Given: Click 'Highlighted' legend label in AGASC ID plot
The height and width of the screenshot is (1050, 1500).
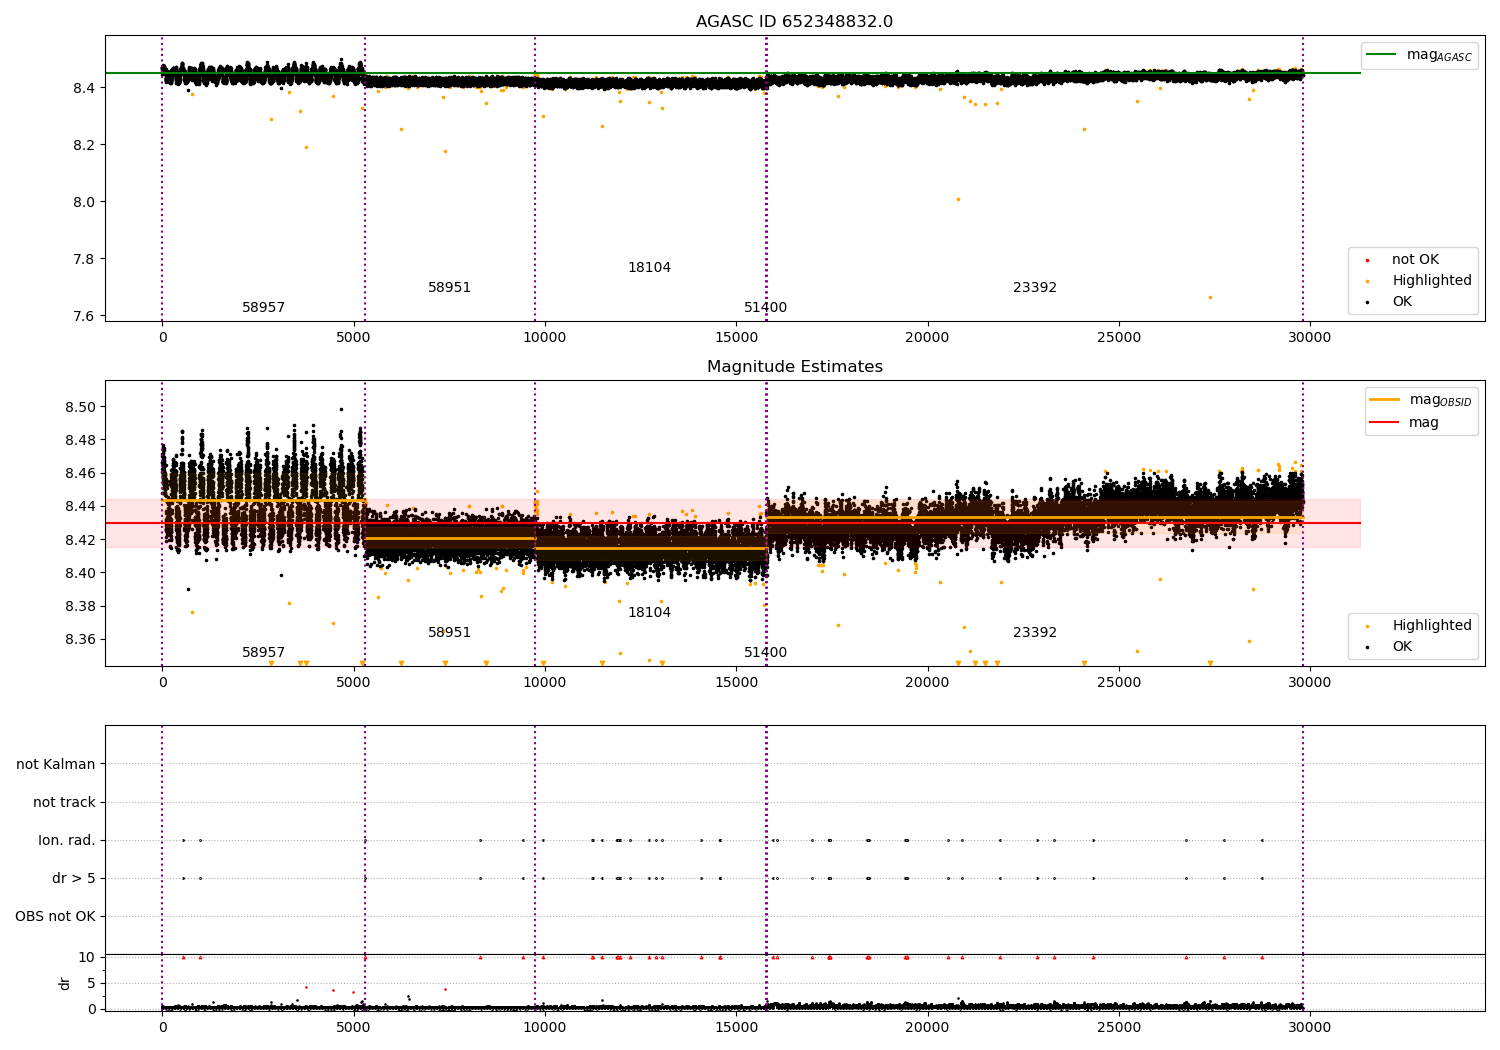Looking at the screenshot, I should click(1432, 281).
